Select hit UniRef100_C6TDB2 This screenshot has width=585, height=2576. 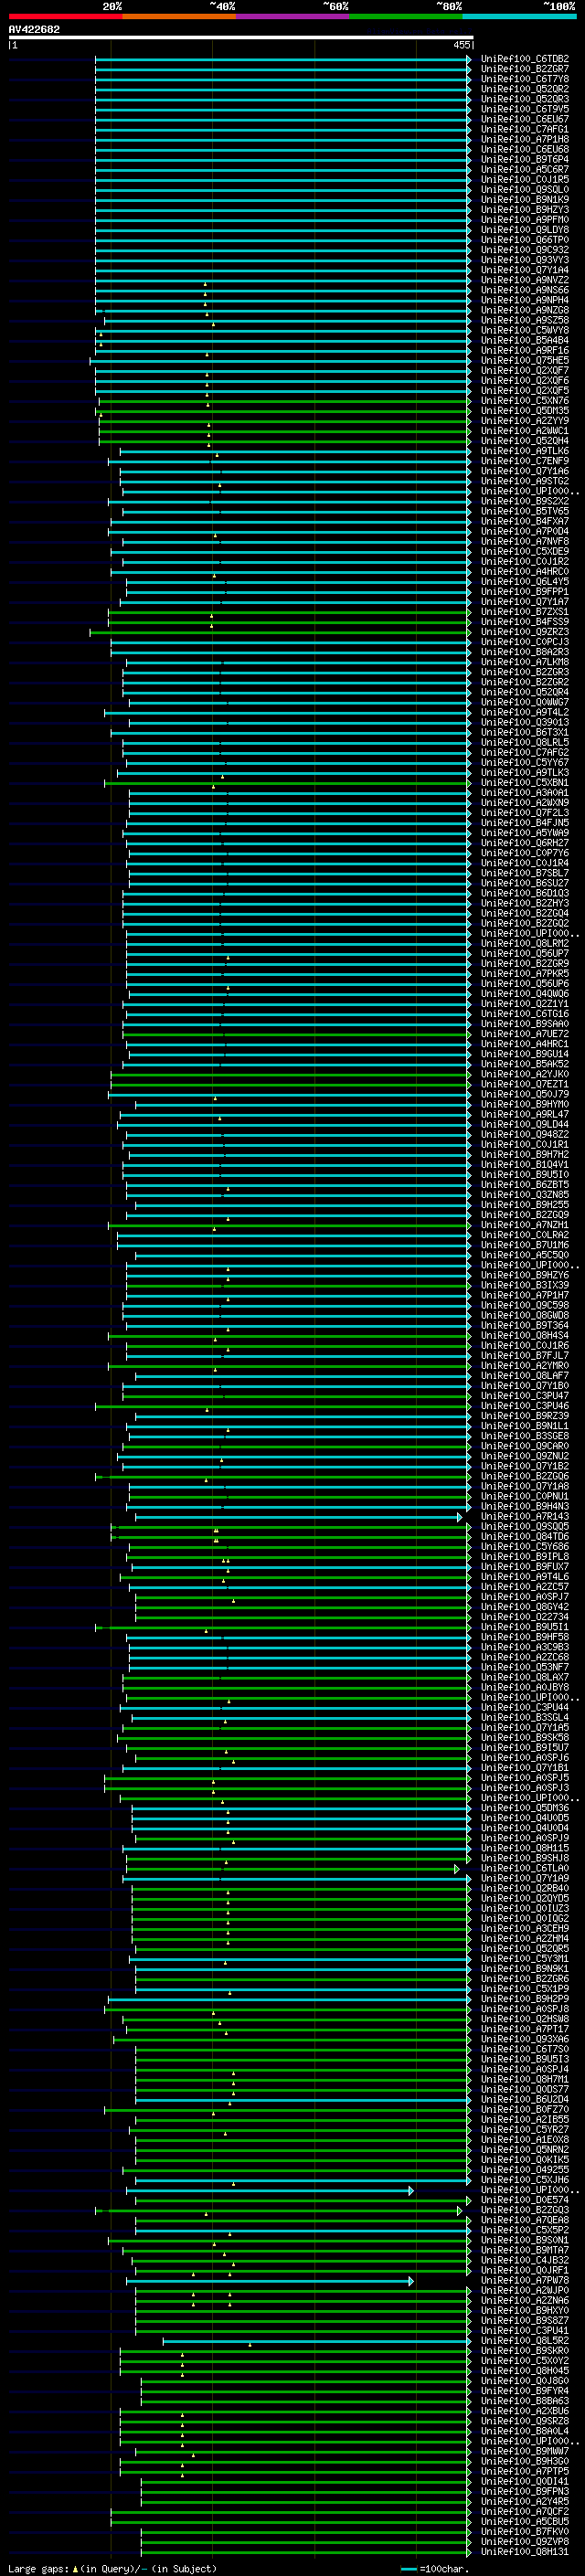coord(525,59)
